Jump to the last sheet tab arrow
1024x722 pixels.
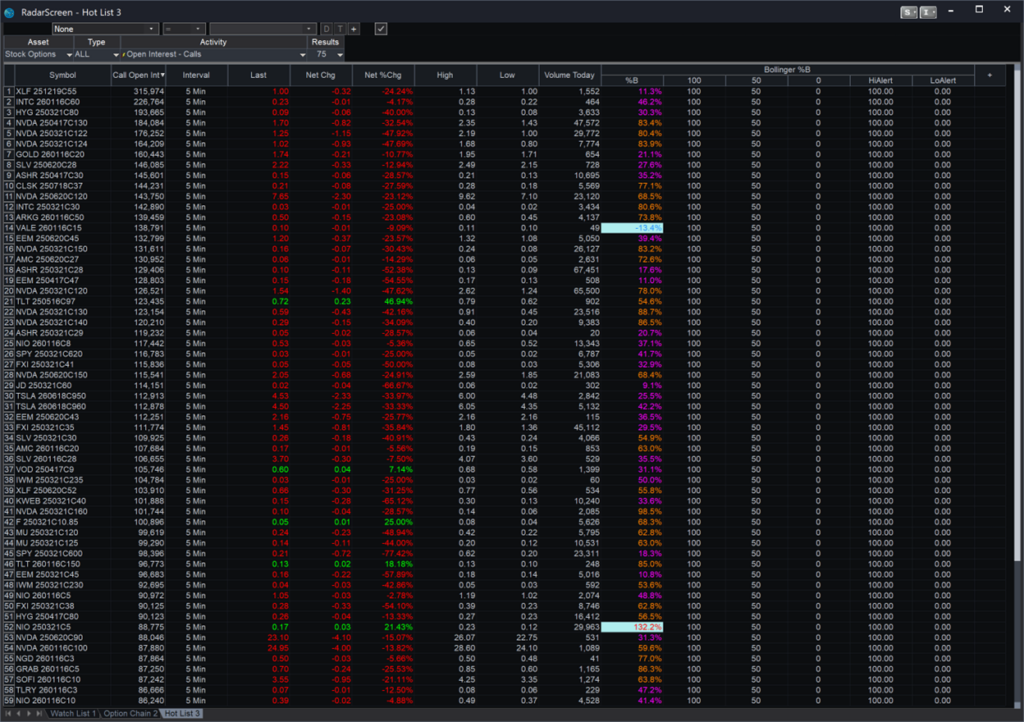point(39,713)
